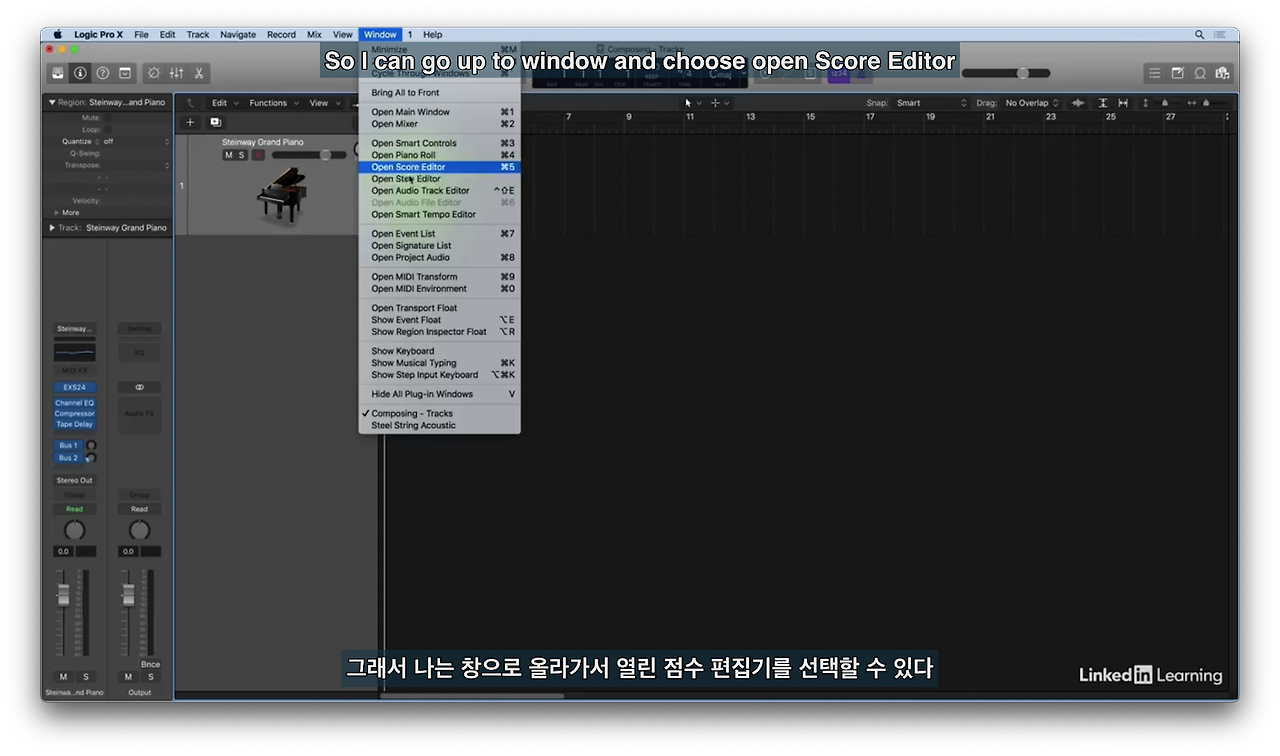Open the Compressor plug-in slot
Screen dimensions: 1280x756
pos(74,413)
